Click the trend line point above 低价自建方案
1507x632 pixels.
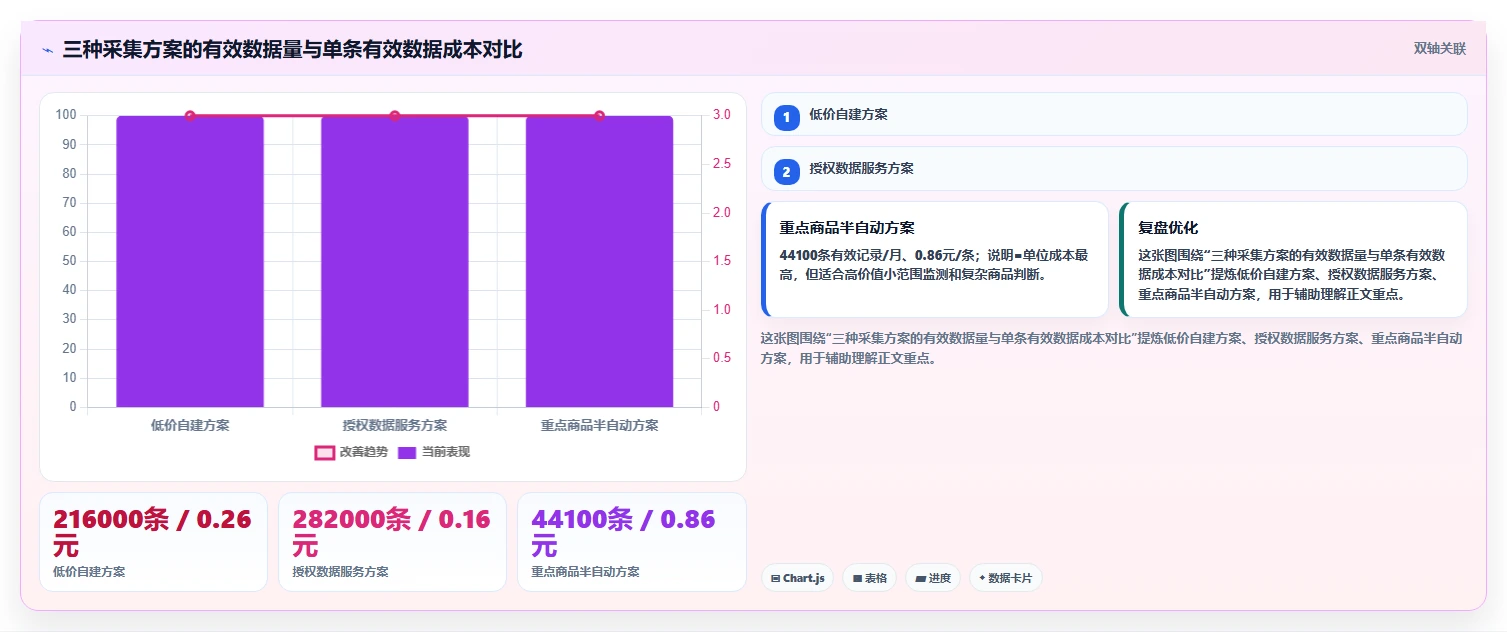[x=190, y=116]
